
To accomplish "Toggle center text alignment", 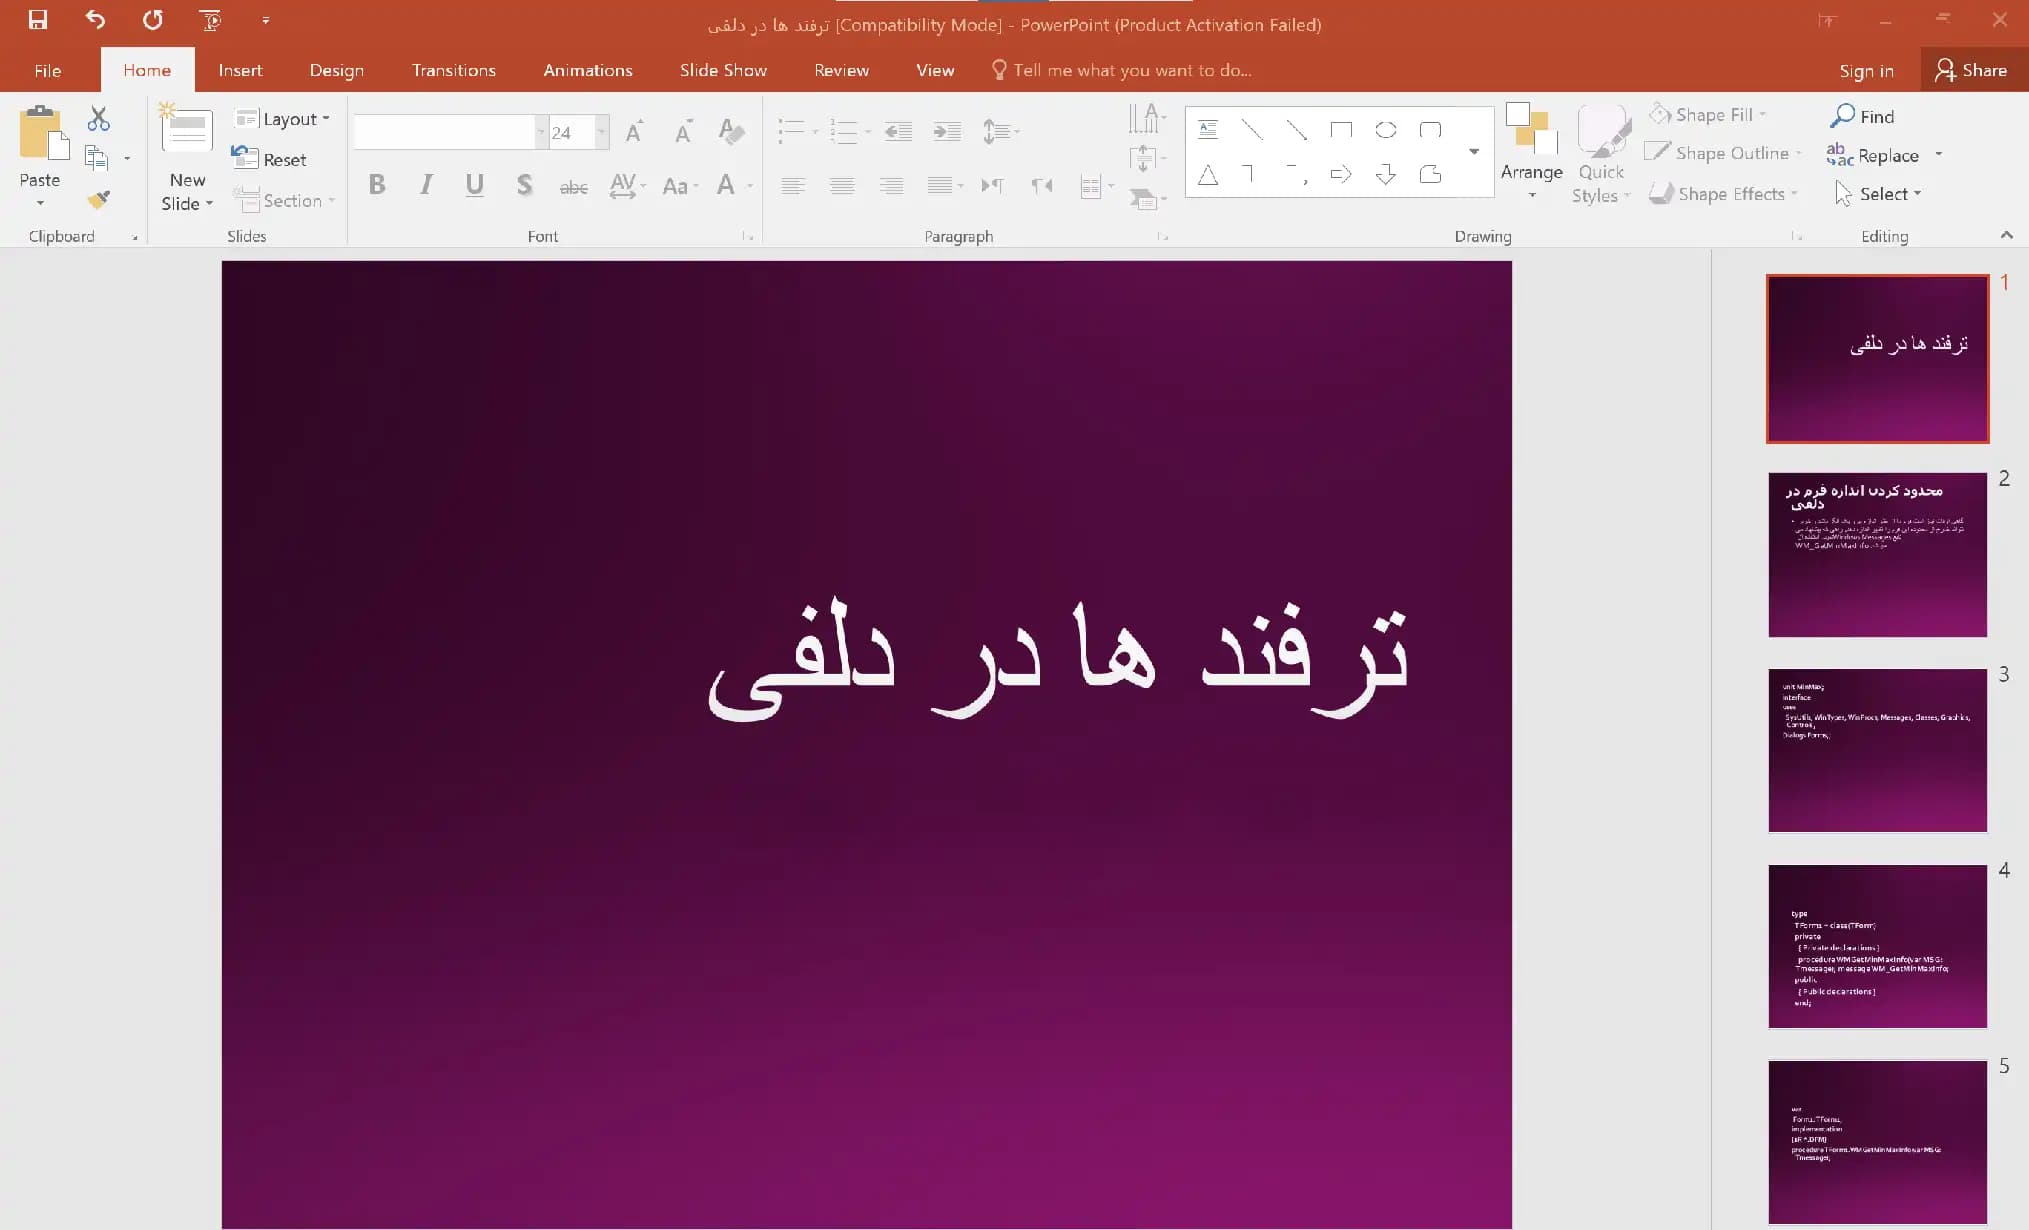I will (x=842, y=185).
